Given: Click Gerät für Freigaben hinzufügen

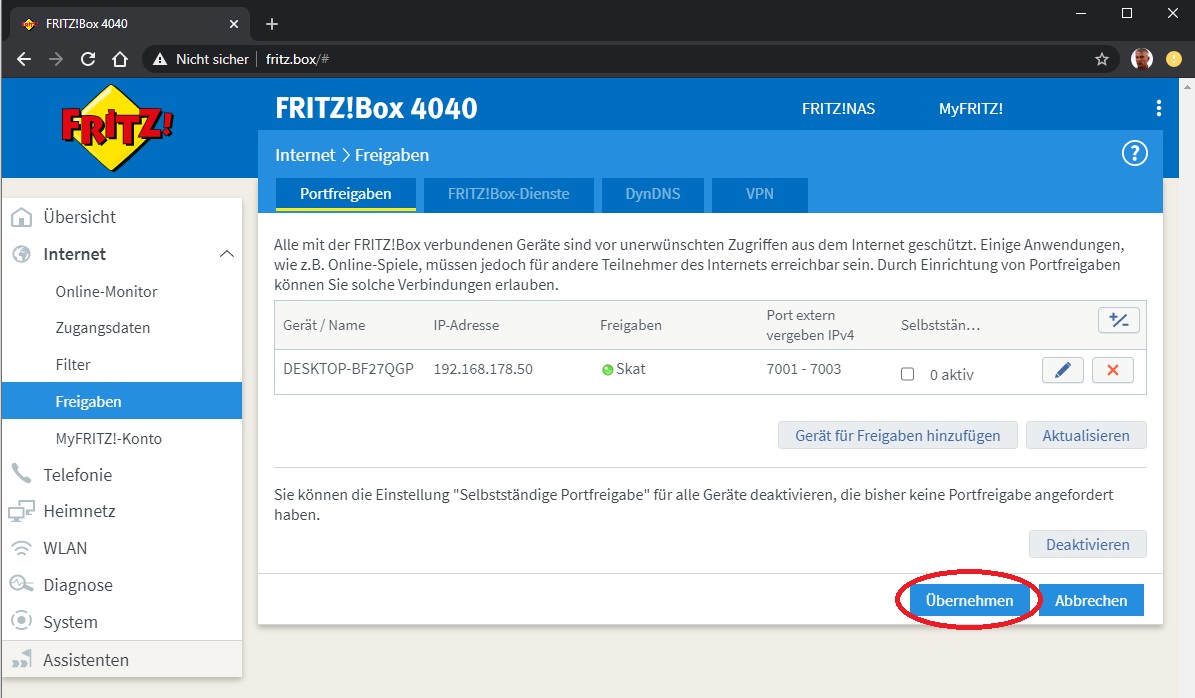Looking at the screenshot, I should point(897,436).
